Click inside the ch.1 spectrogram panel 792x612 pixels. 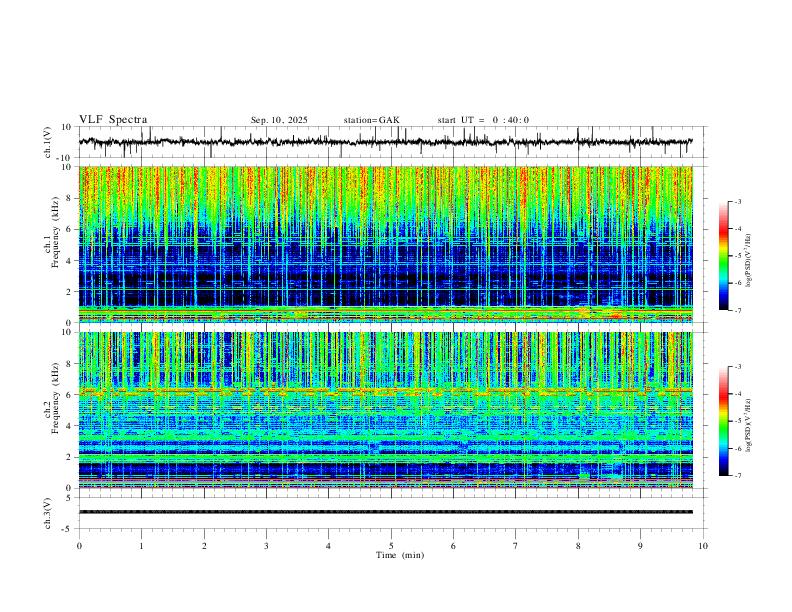click(385, 244)
